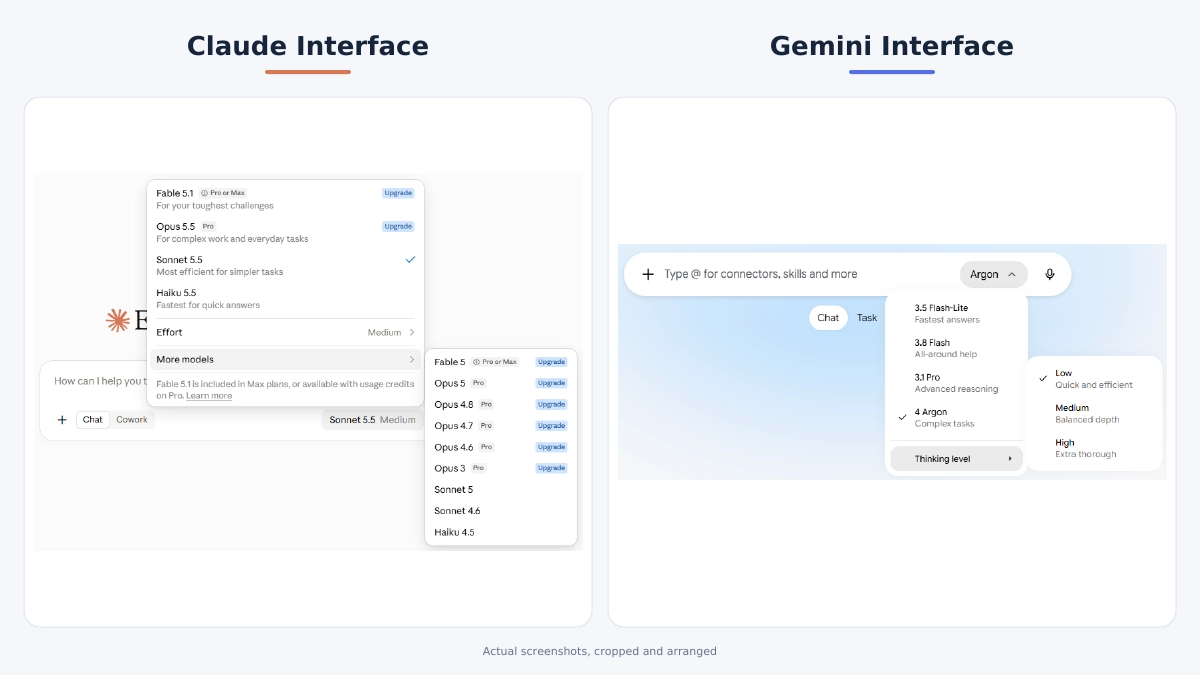Click Upgrade button next to Fable 5.1

[x=398, y=193]
